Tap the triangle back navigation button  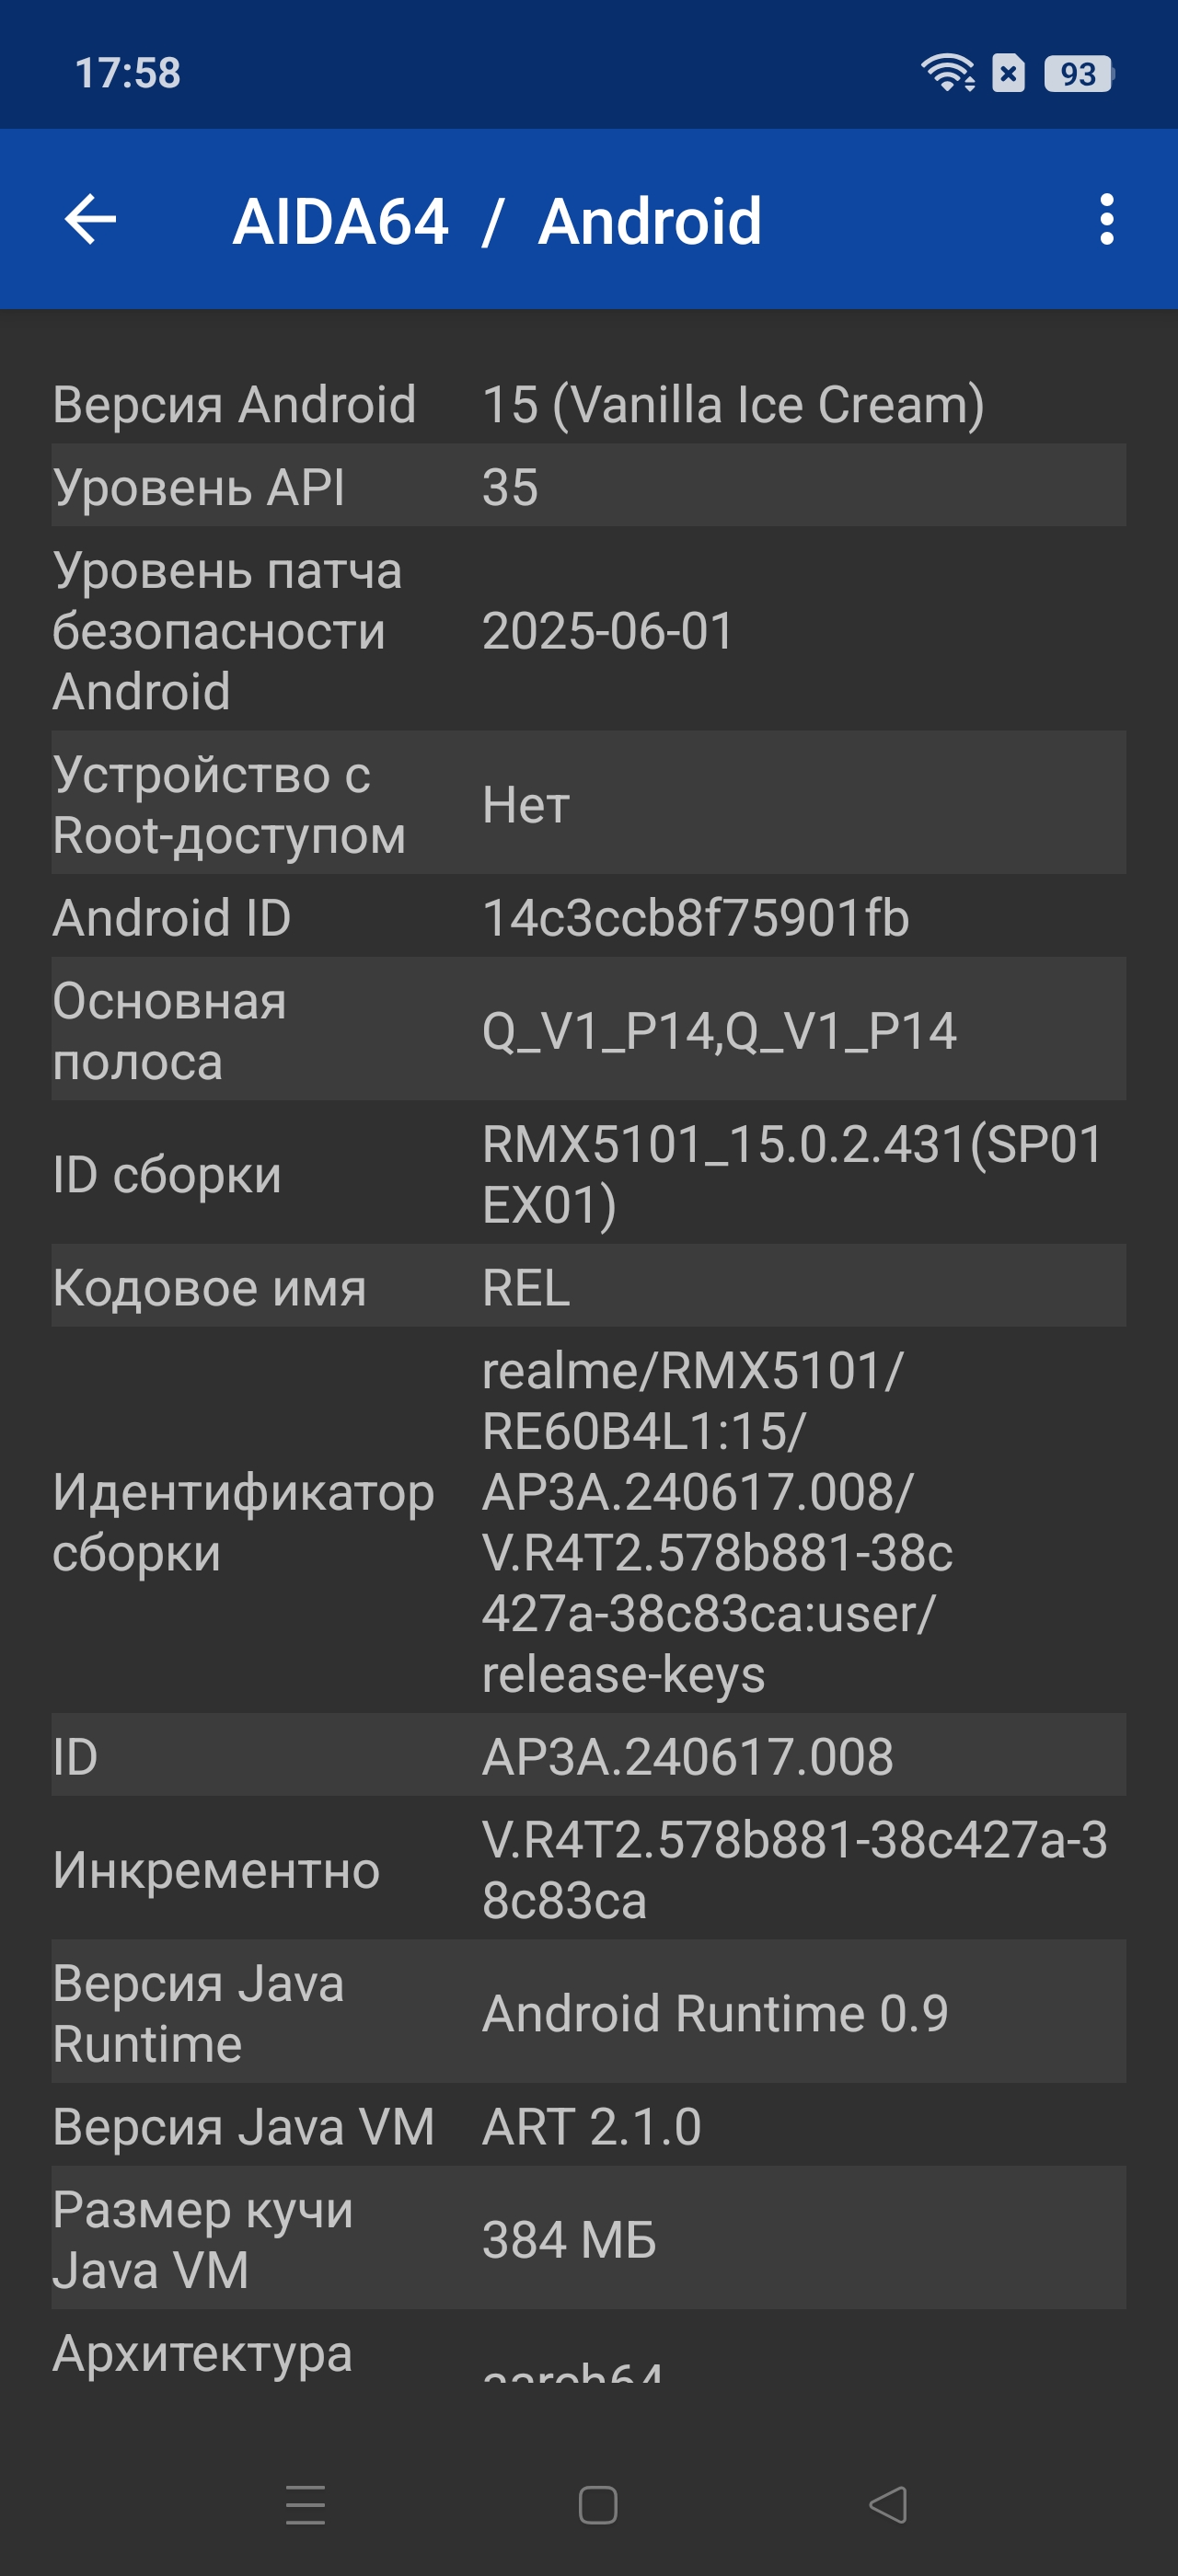point(888,2504)
